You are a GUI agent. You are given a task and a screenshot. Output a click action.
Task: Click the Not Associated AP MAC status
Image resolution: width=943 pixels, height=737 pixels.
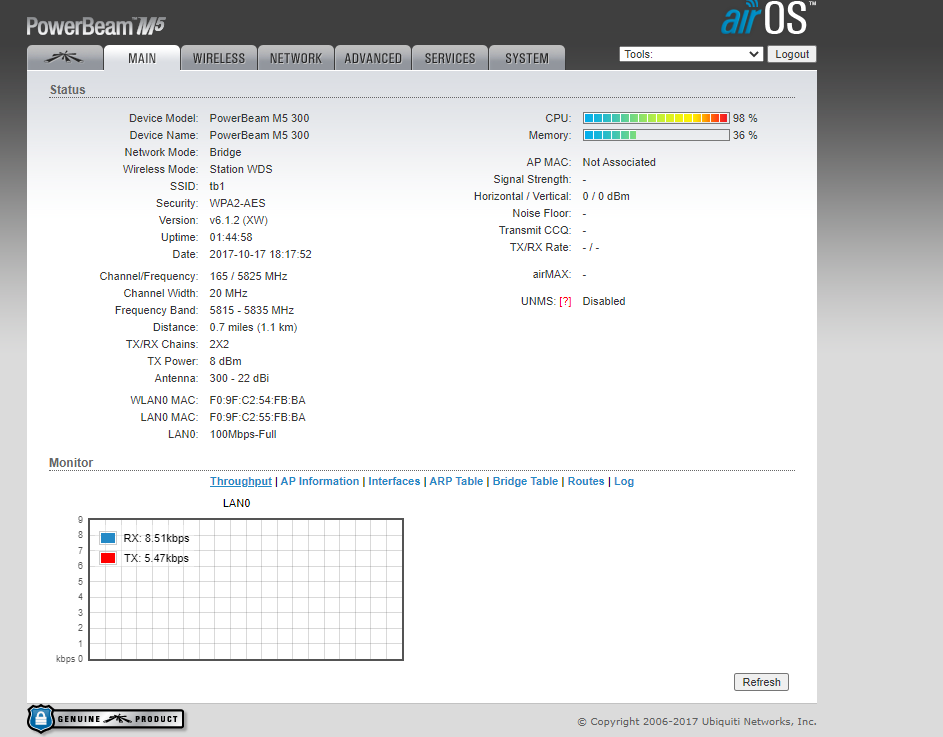click(619, 162)
